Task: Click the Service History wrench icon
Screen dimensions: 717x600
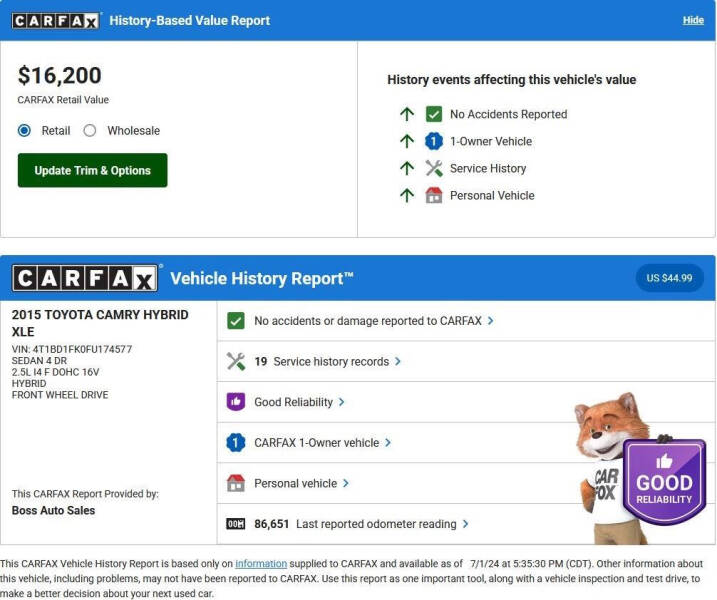Action: point(434,168)
